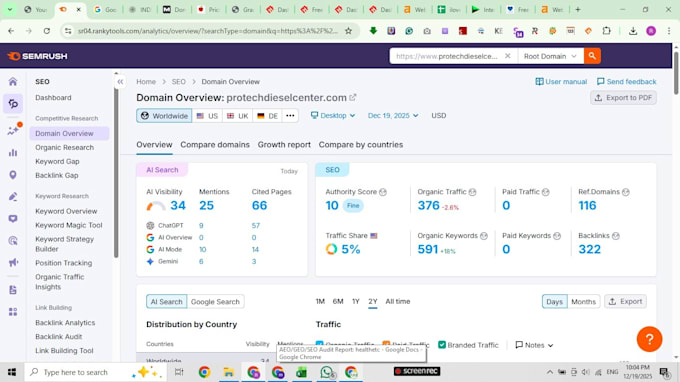Switch to Compare by countries tab
Image resolution: width=680 pixels, height=382 pixels.
pyautogui.click(x=361, y=145)
